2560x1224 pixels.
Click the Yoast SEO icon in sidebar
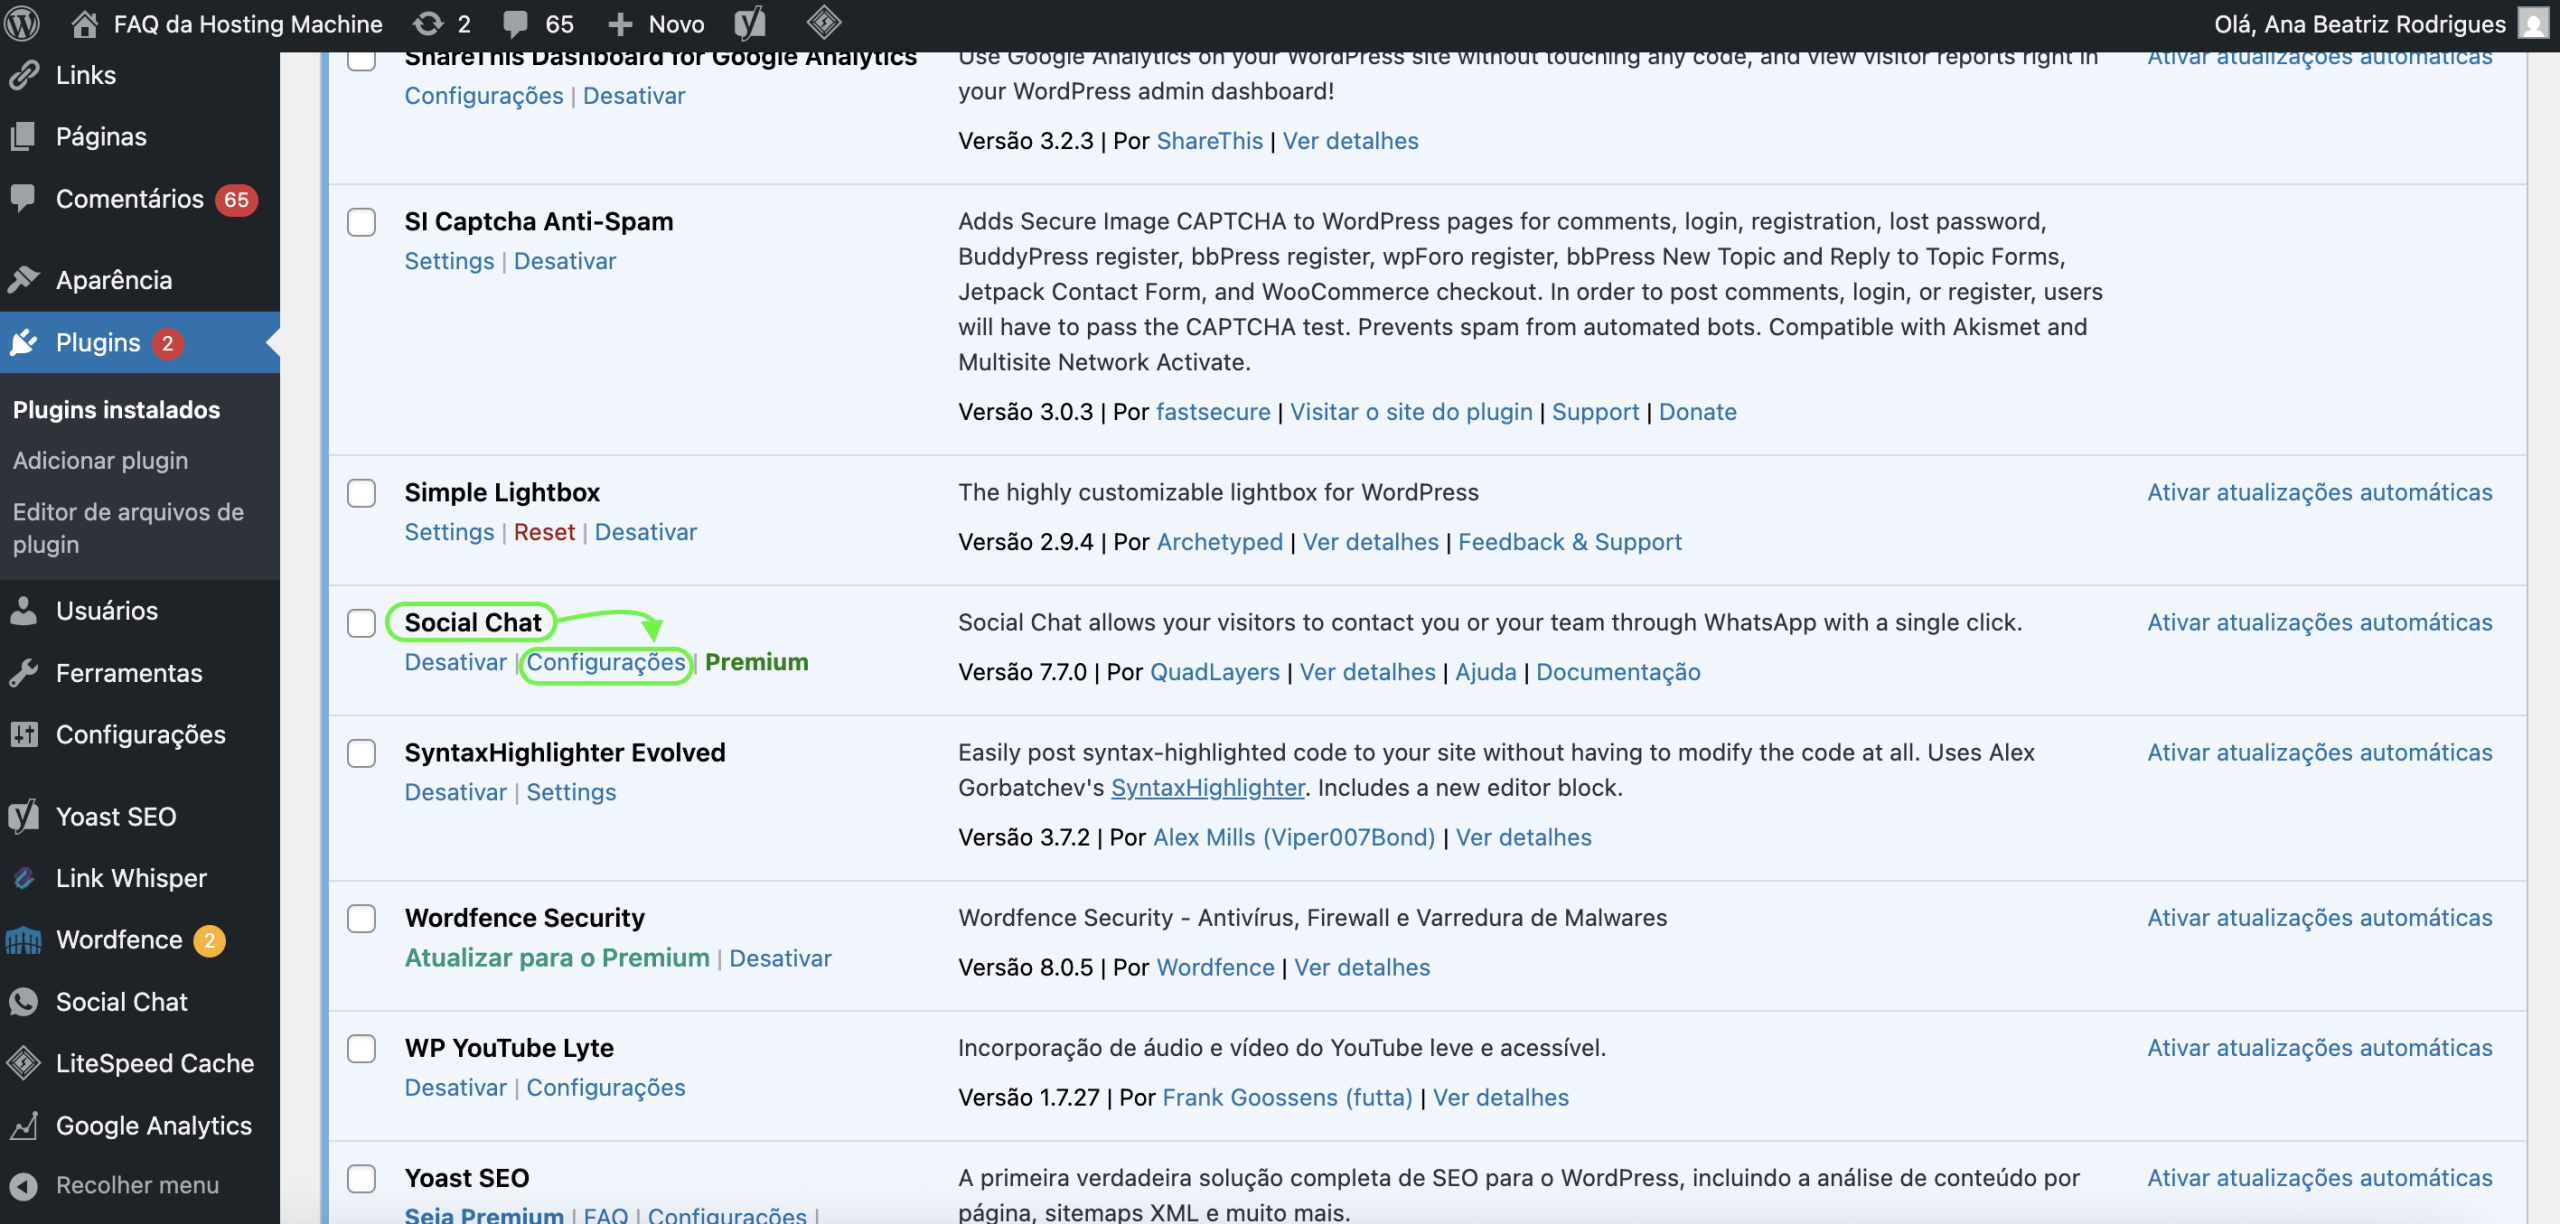[x=24, y=816]
